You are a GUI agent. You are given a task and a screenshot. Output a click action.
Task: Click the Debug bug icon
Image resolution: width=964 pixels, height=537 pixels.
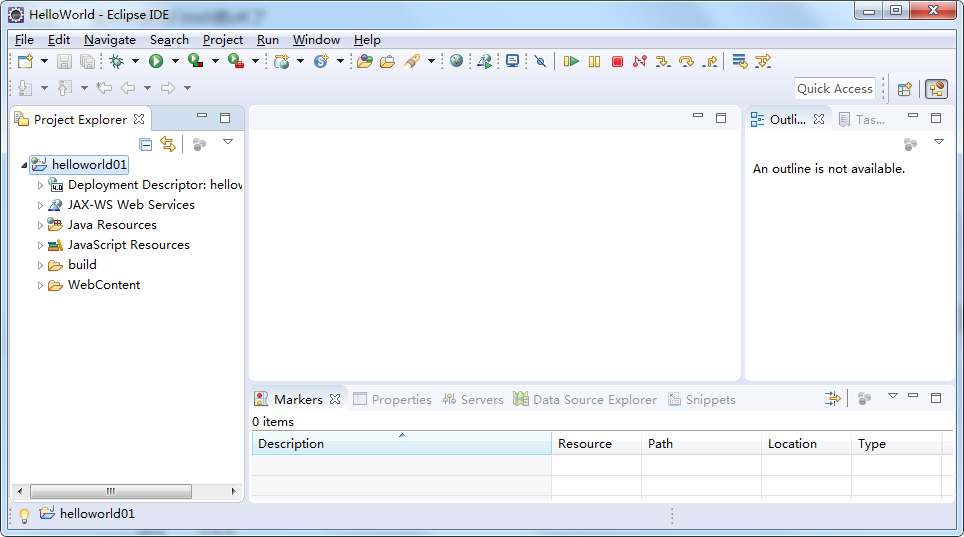coord(116,61)
